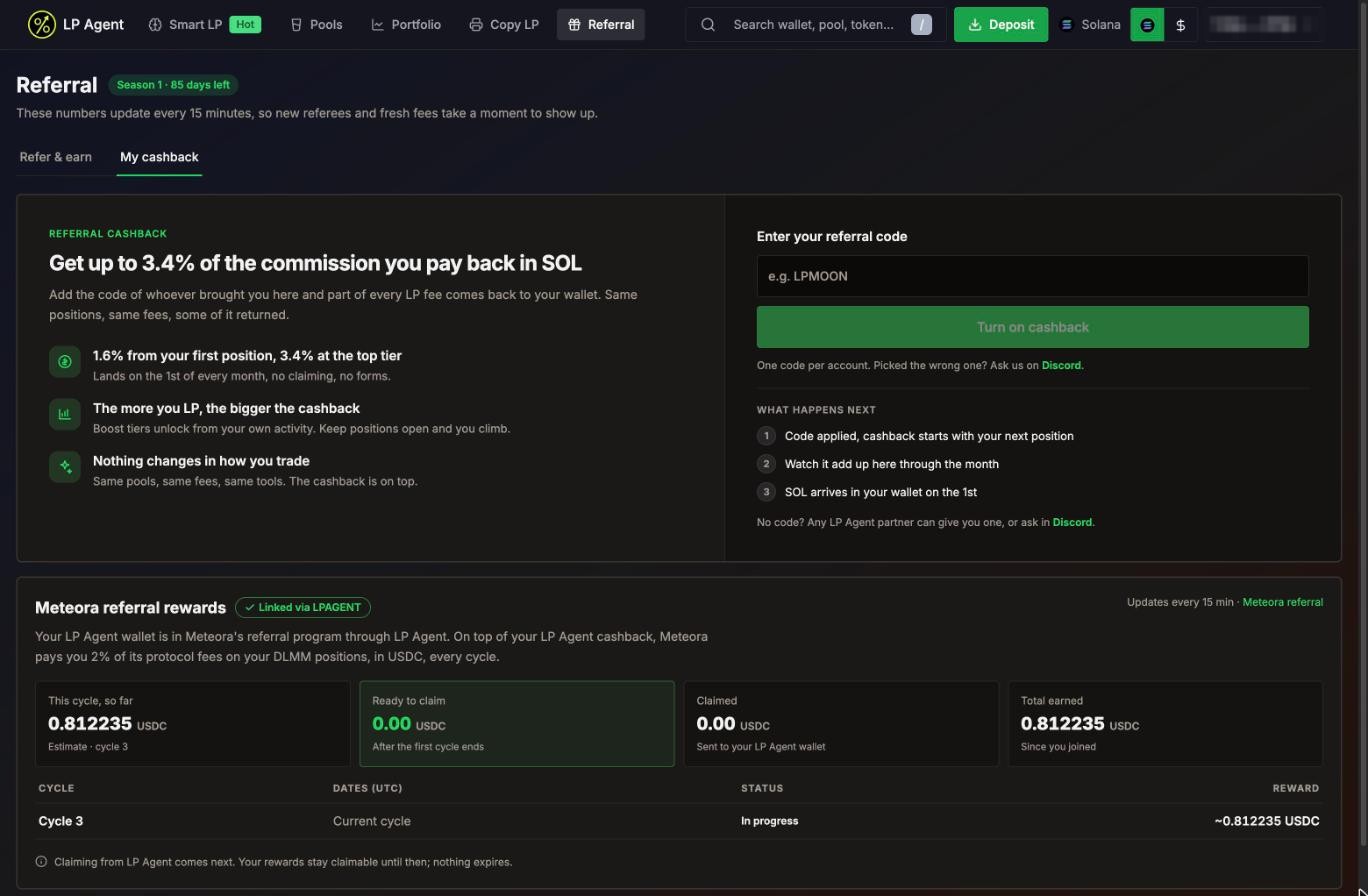This screenshot has width=1368, height=896.
Task: Select the Referral nav item
Action: pyautogui.click(x=601, y=24)
